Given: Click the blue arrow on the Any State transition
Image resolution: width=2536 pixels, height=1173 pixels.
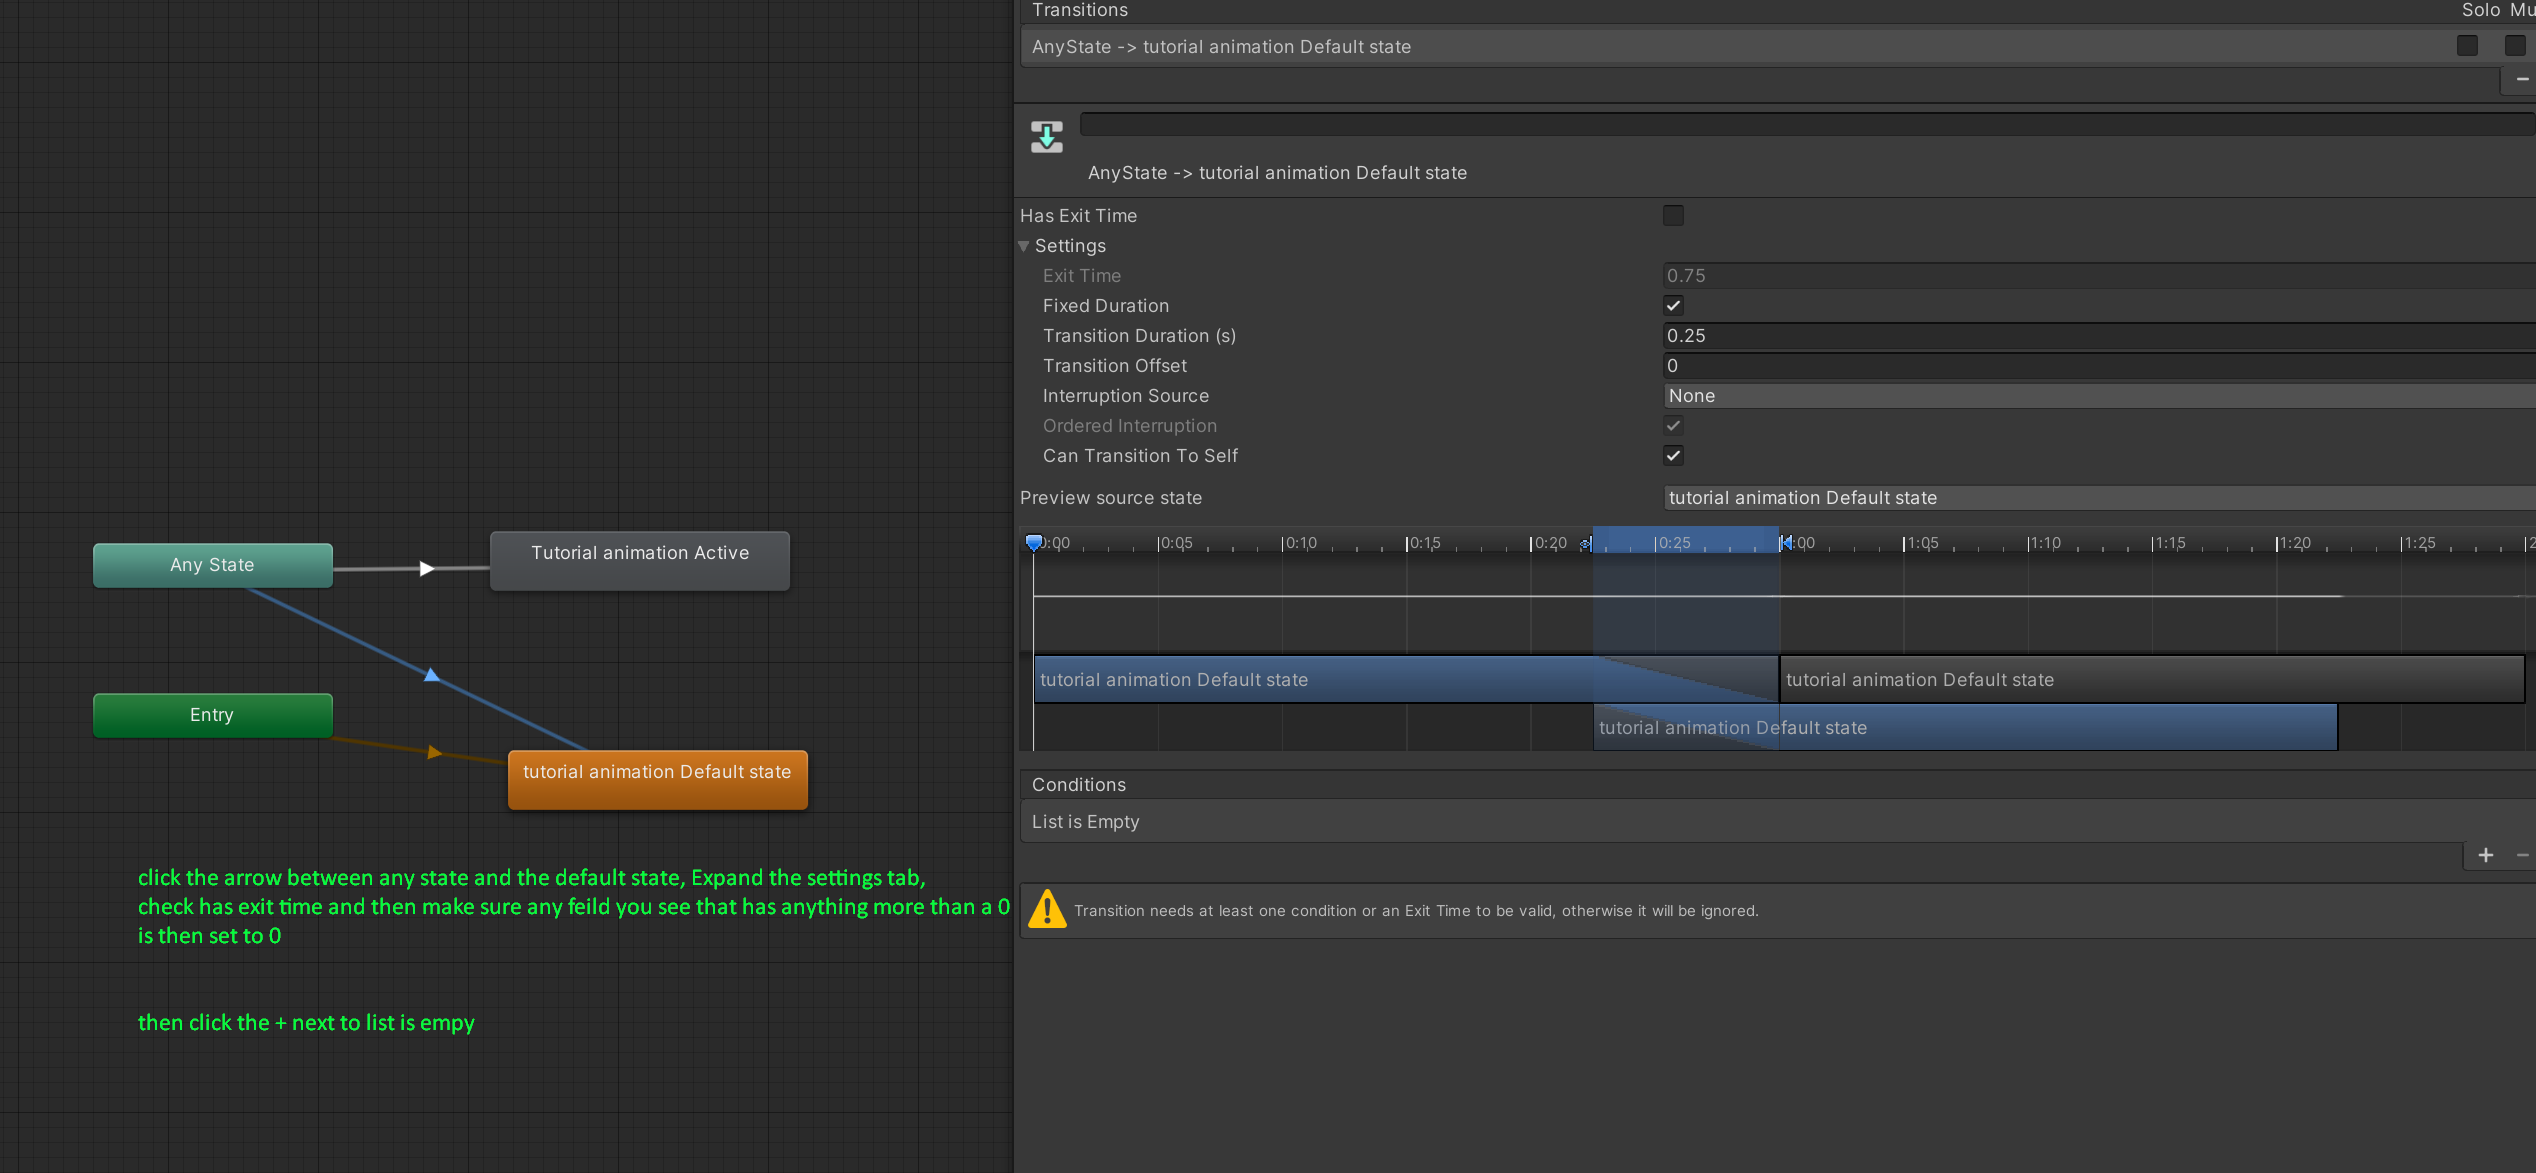Looking at the screenshot, I should click(432, 675).
